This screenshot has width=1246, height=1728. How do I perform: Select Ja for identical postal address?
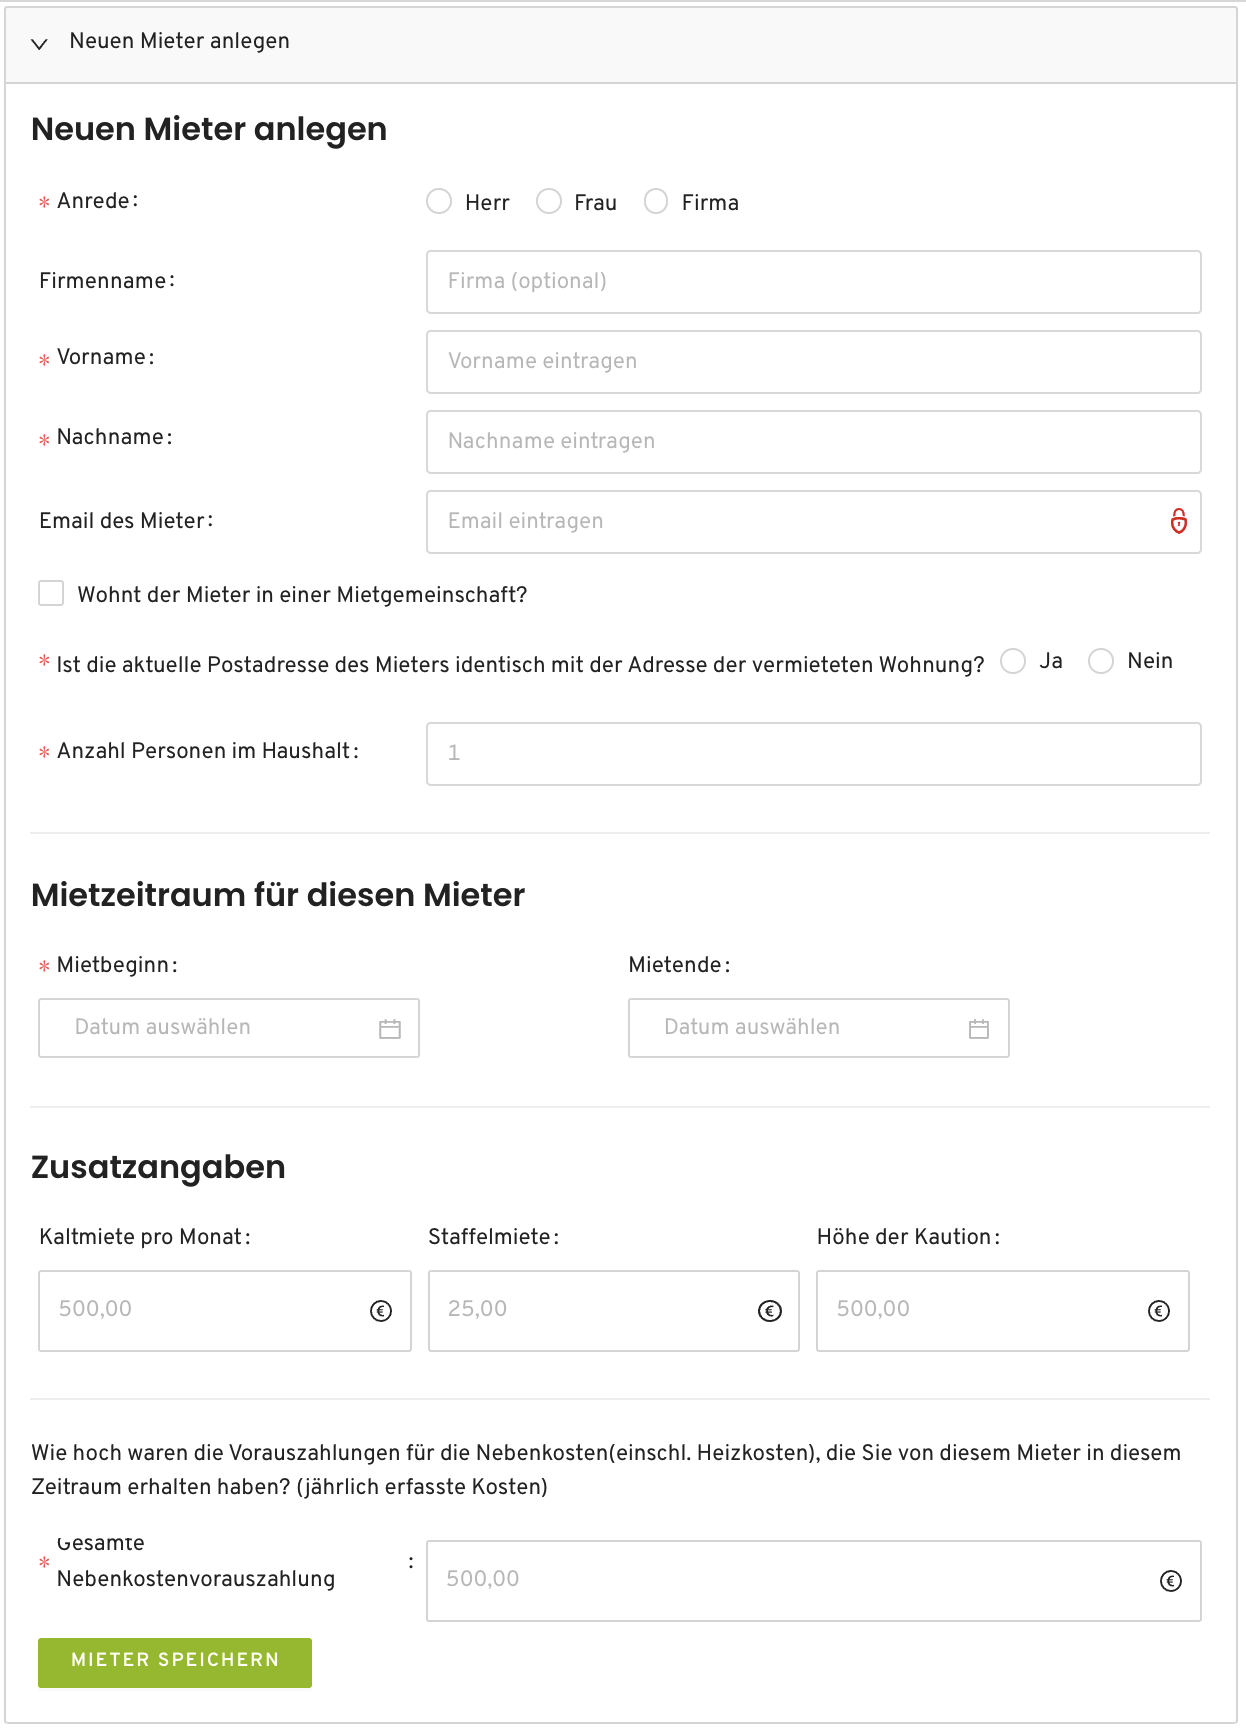click(1013, 662)
